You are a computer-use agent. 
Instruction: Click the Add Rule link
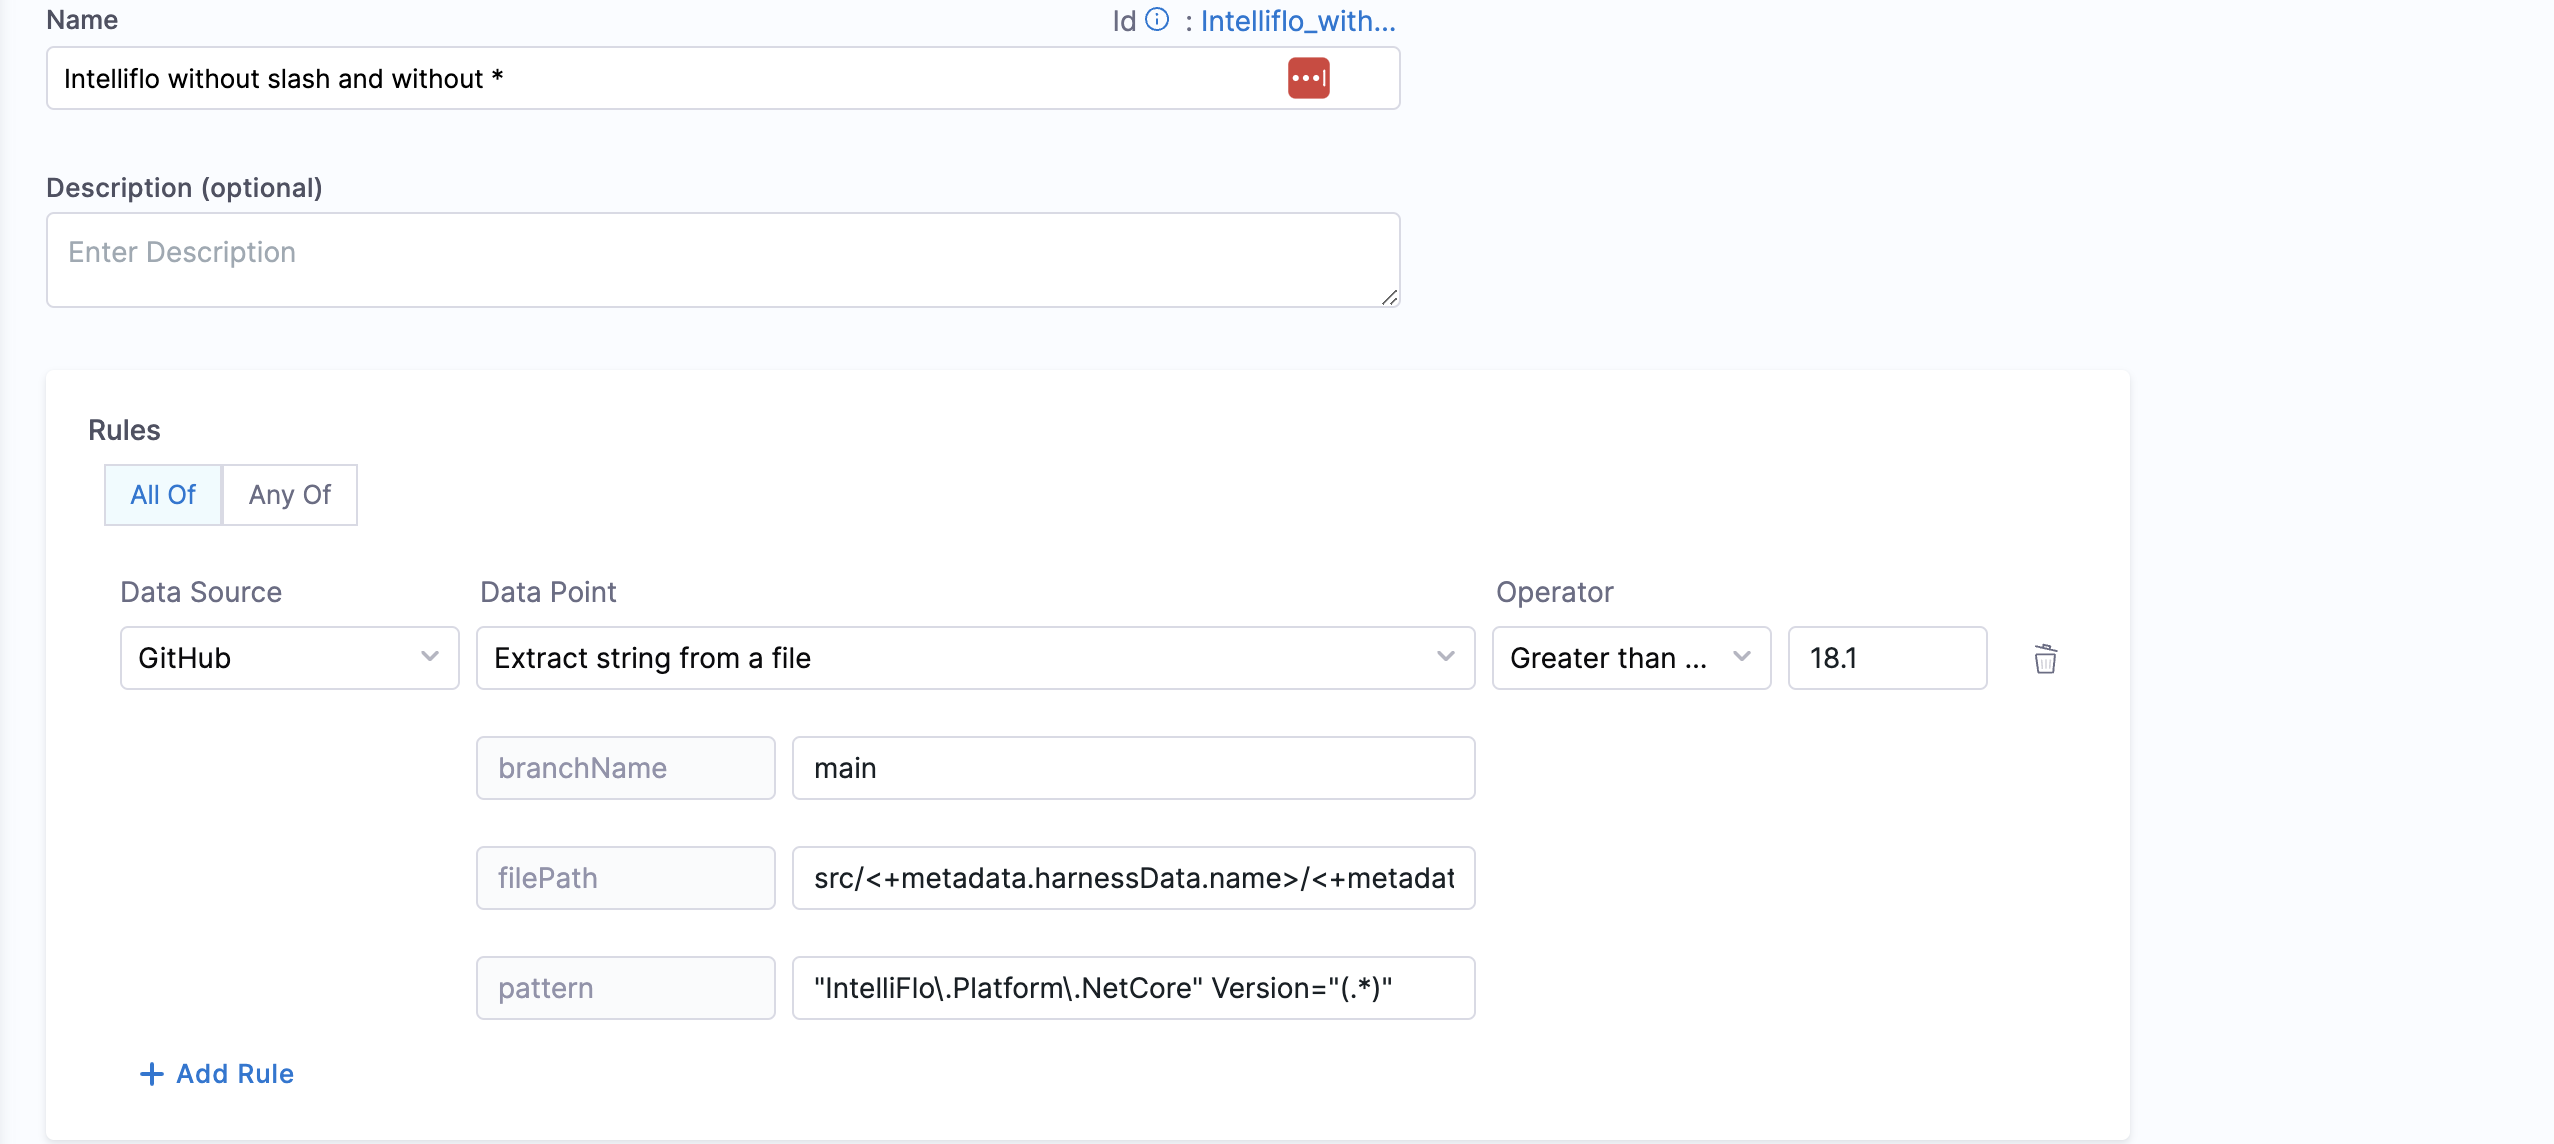235,1074
